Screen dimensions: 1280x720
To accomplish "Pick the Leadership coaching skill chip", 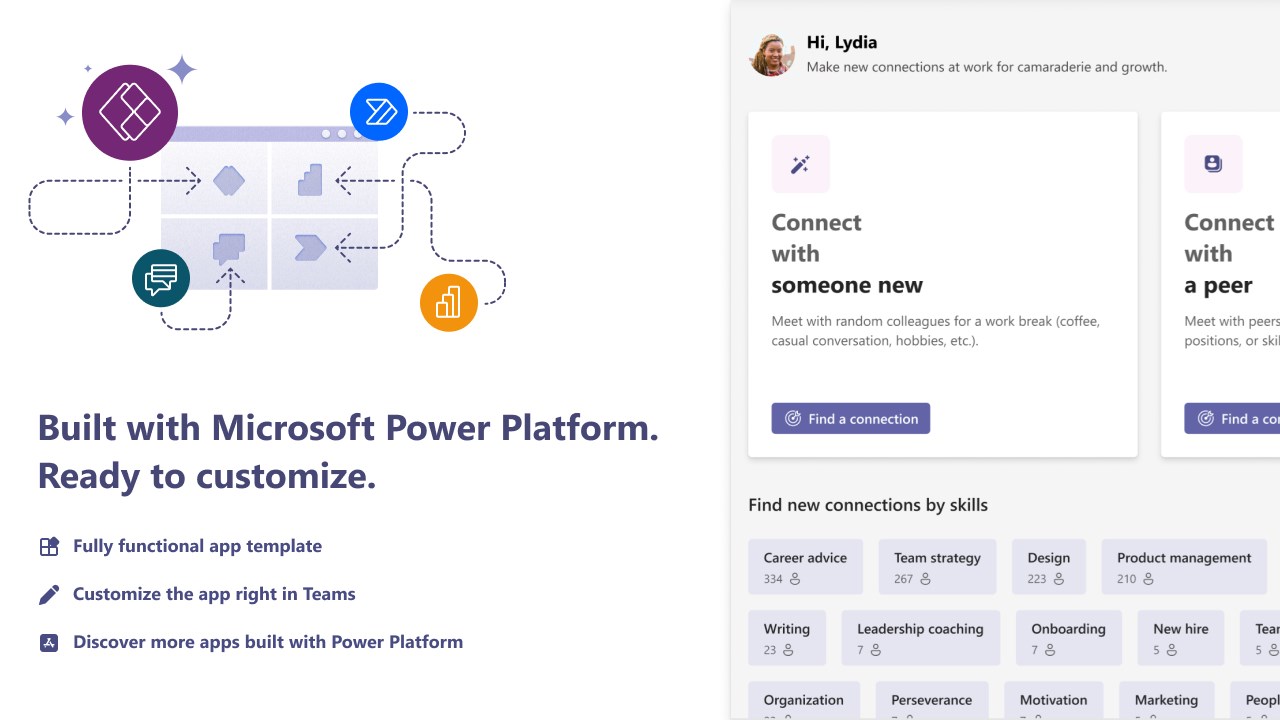I will click(x=920, y=638).
